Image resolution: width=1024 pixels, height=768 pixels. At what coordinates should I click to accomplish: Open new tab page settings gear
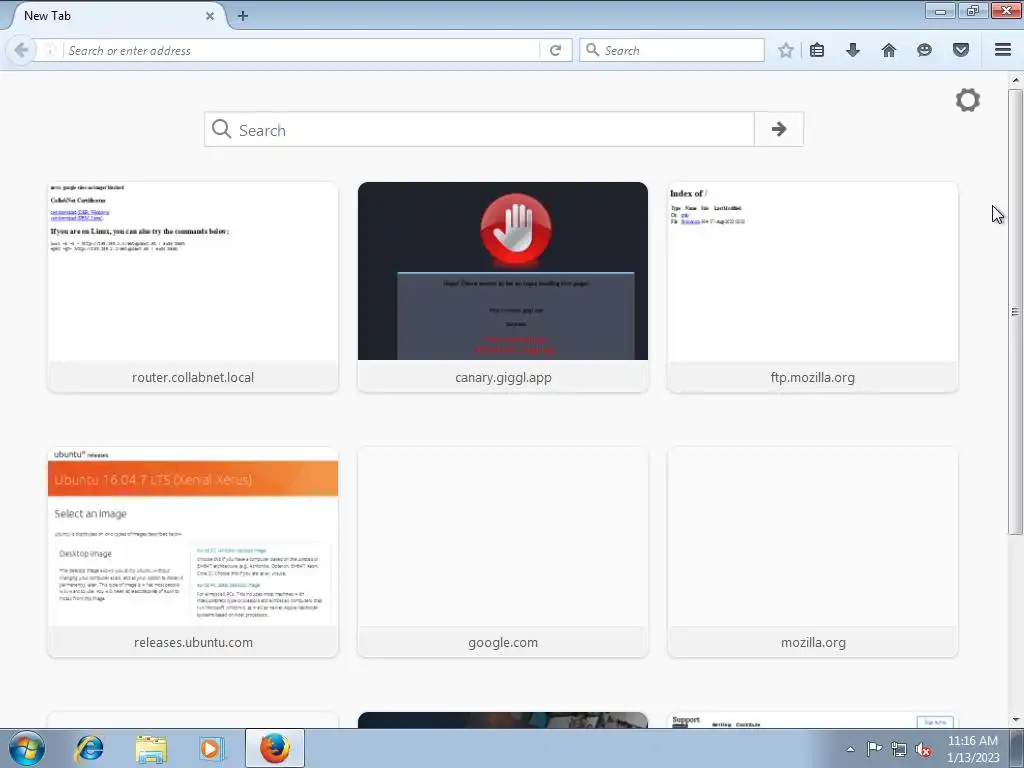[968, 100]
